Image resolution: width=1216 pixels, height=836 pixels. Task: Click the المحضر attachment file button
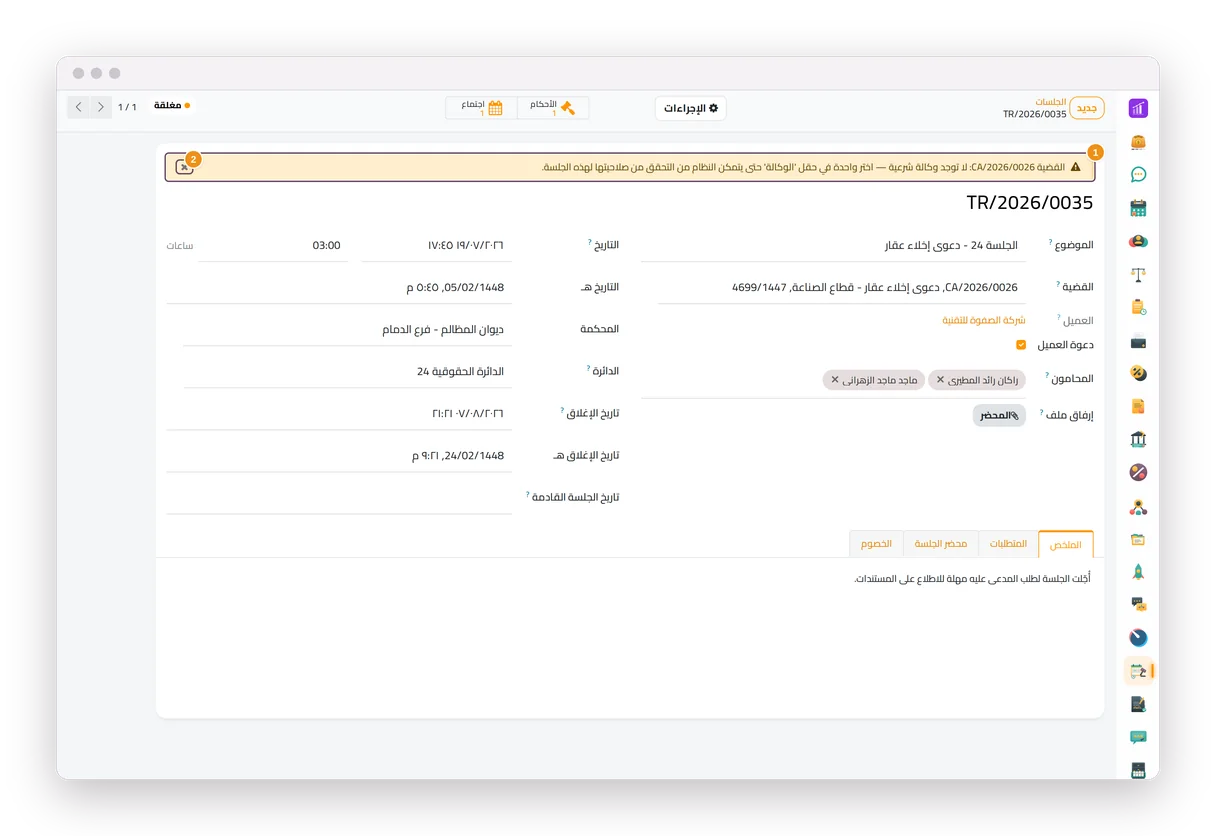999,415
